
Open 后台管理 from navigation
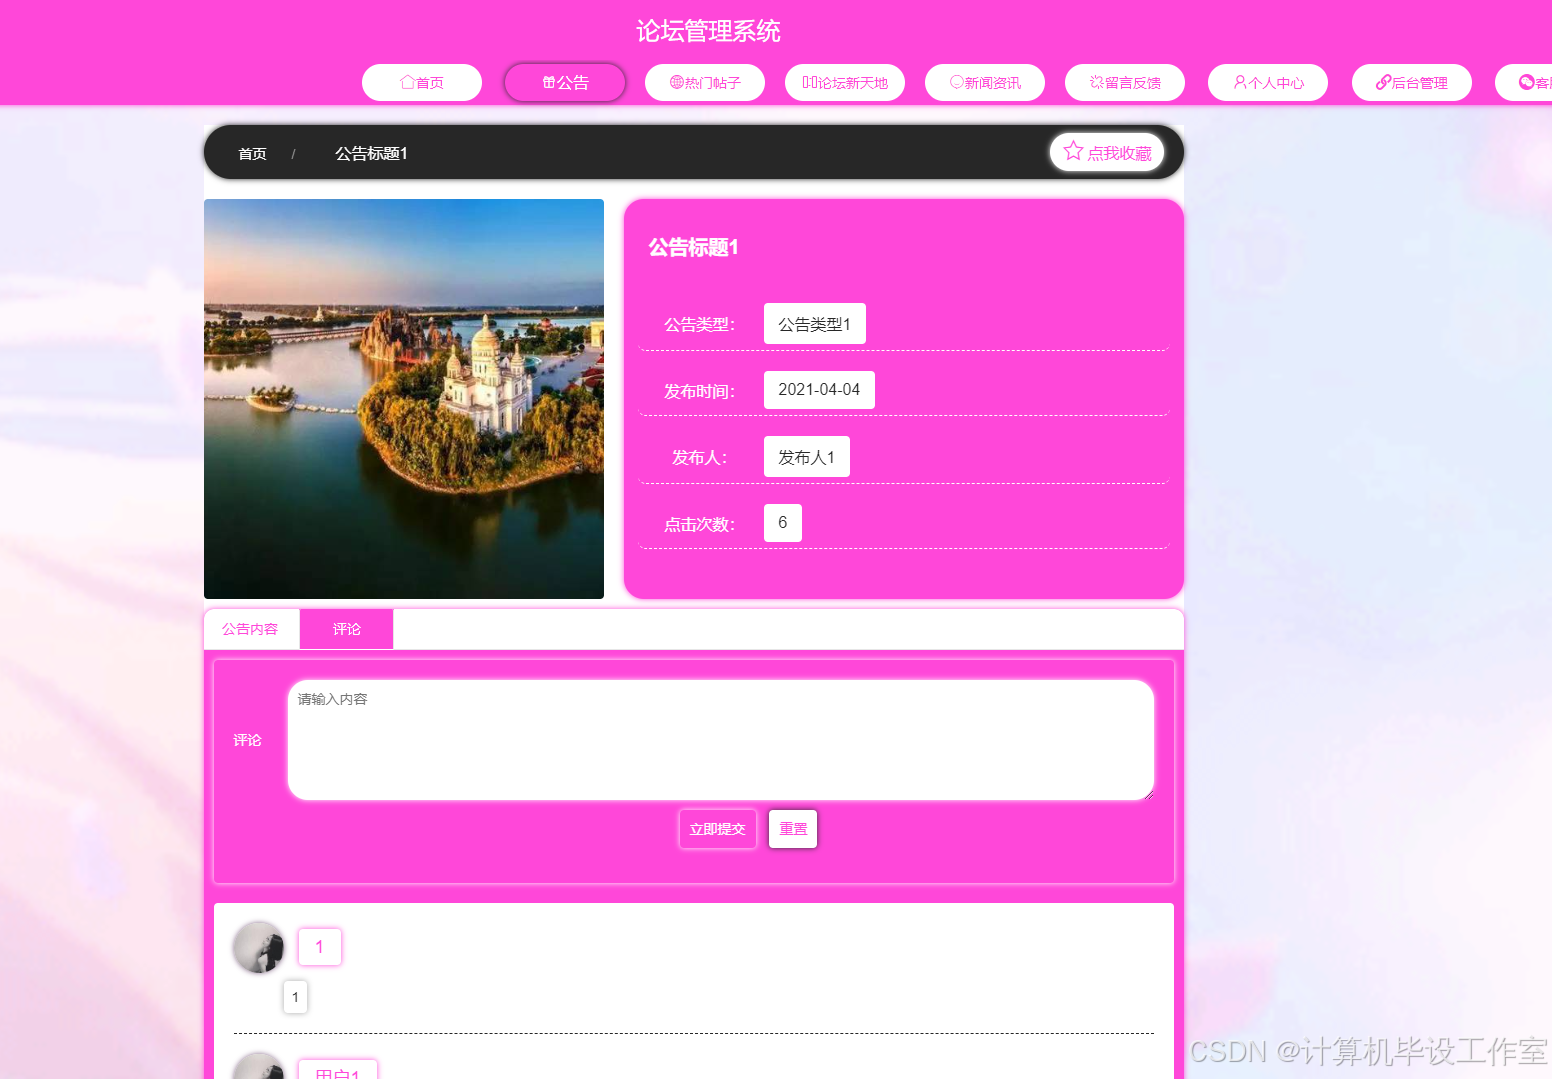pyautogui.click(x=1412, y=83)
